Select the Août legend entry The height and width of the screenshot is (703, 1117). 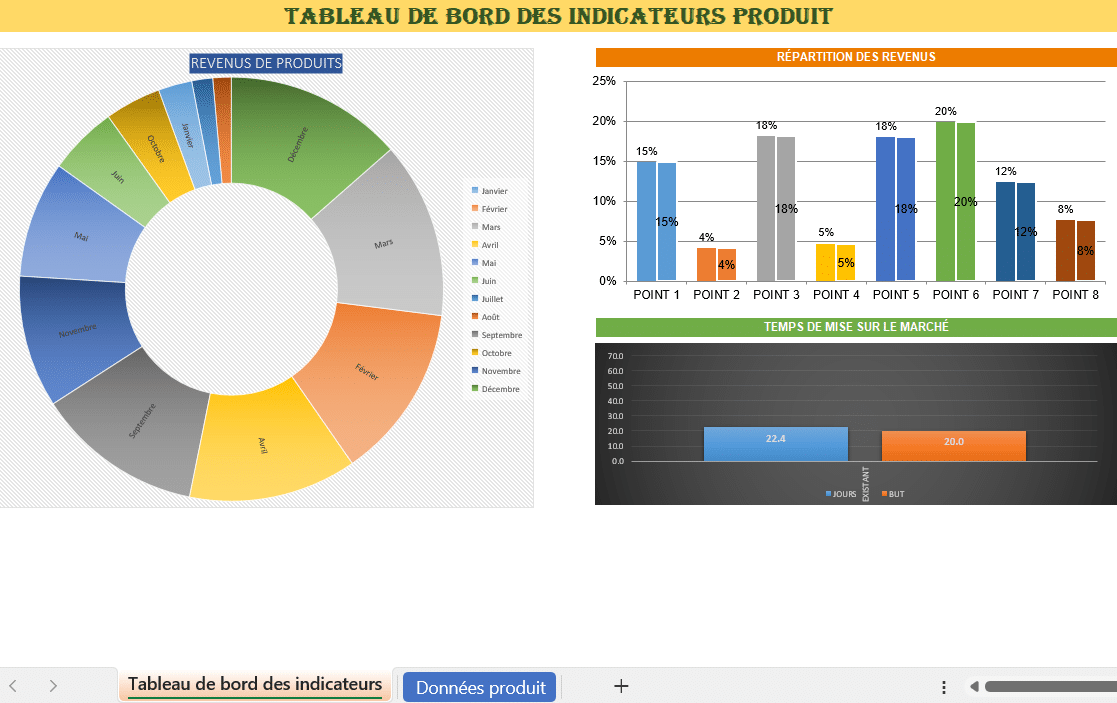[493, 317]
